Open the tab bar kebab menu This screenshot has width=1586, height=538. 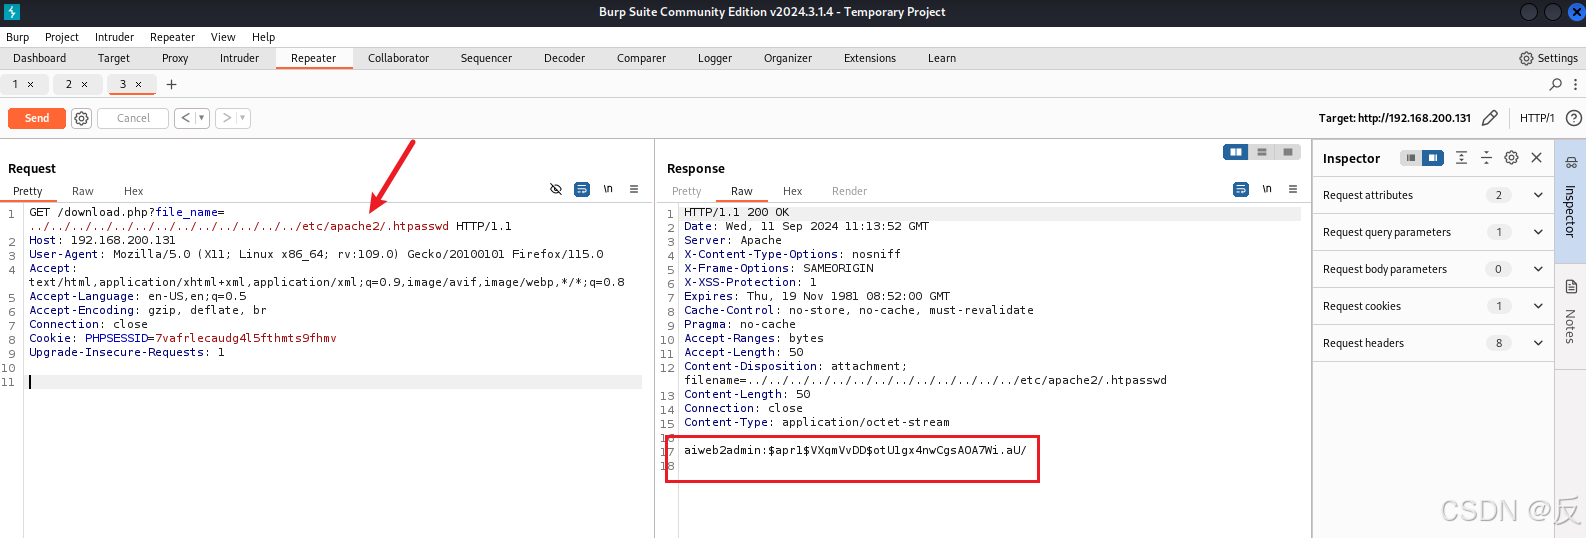[1575, 84]
